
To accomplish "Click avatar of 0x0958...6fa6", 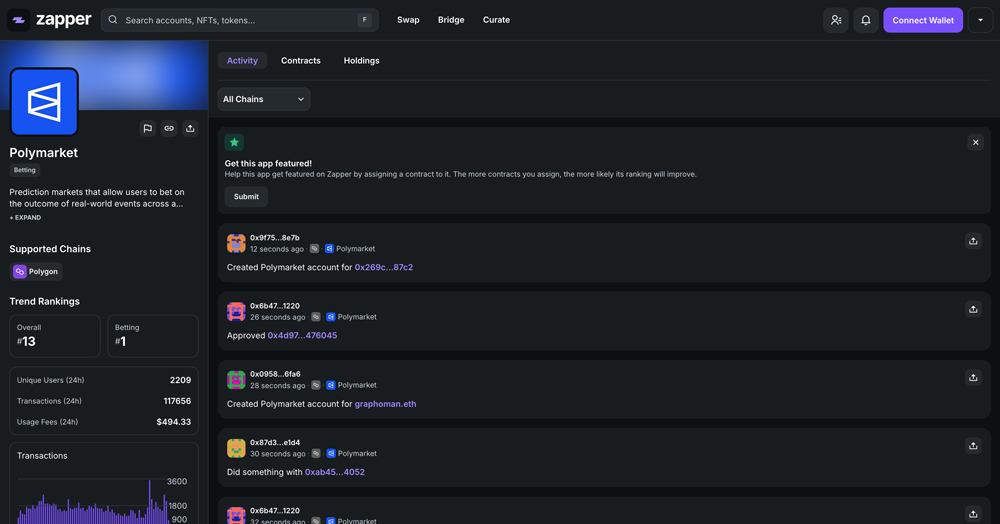I will (236, 379).
